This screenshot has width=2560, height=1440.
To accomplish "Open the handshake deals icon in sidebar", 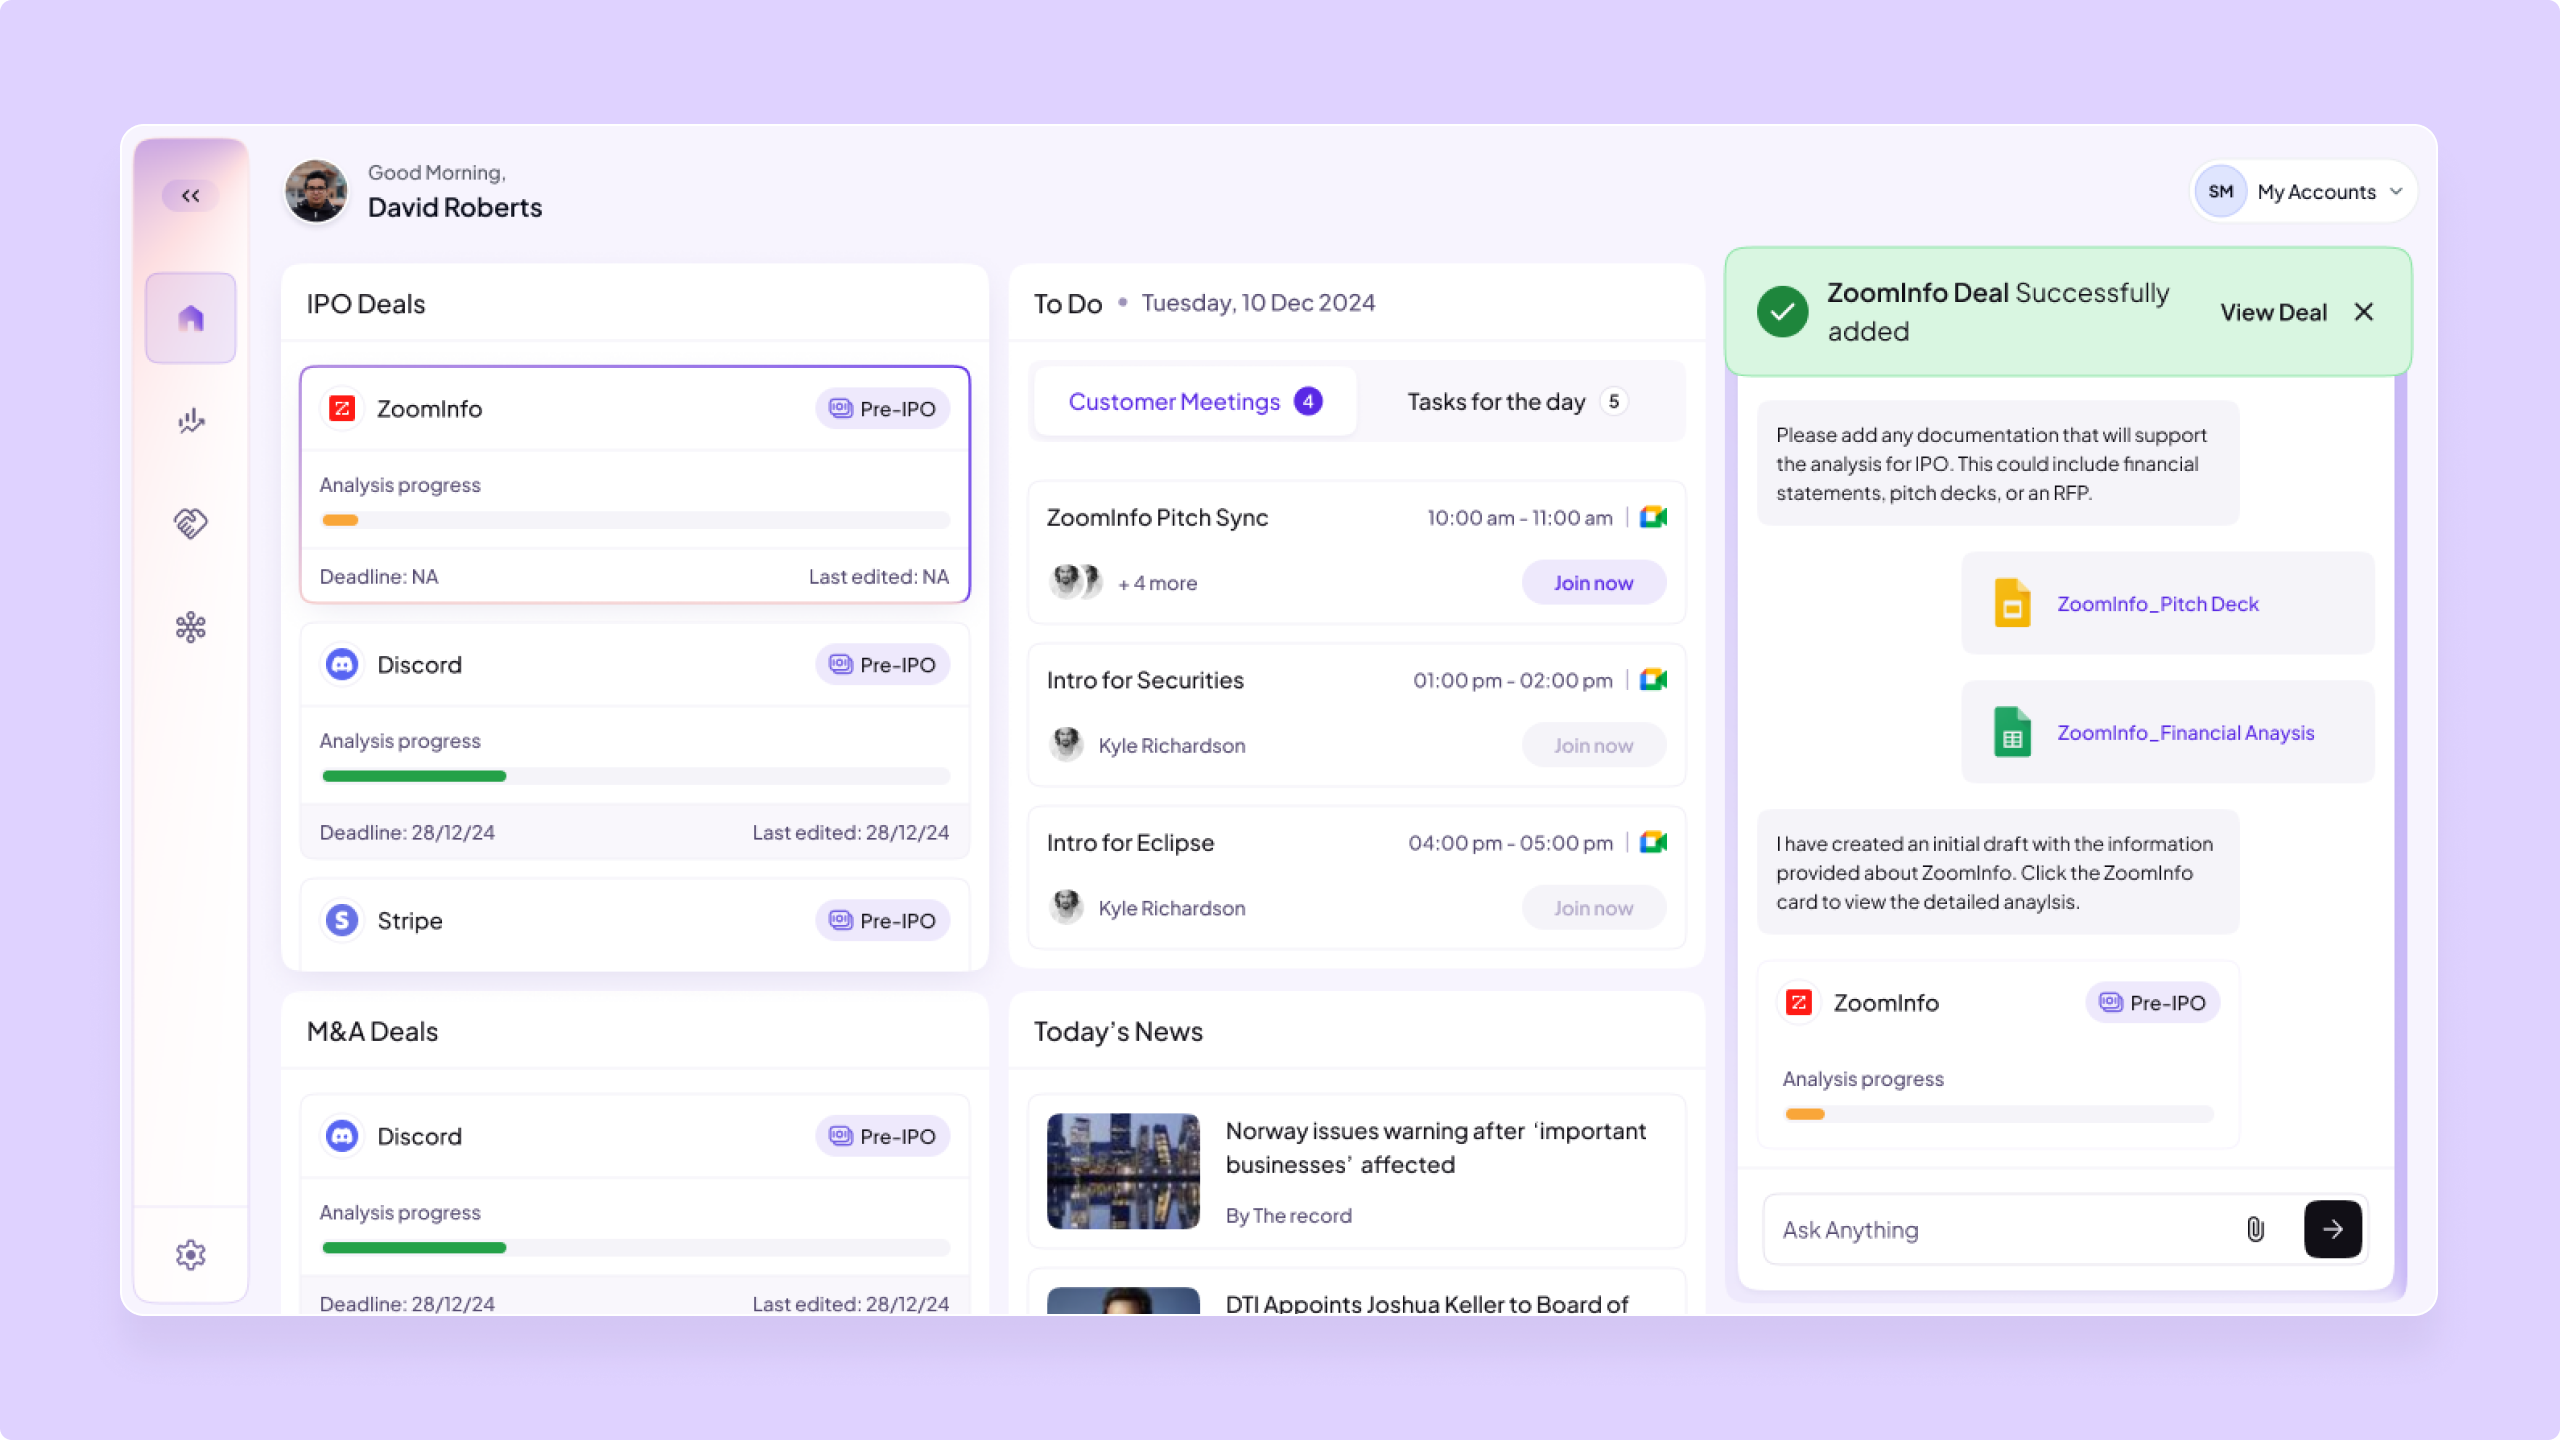I will (190, 523).
